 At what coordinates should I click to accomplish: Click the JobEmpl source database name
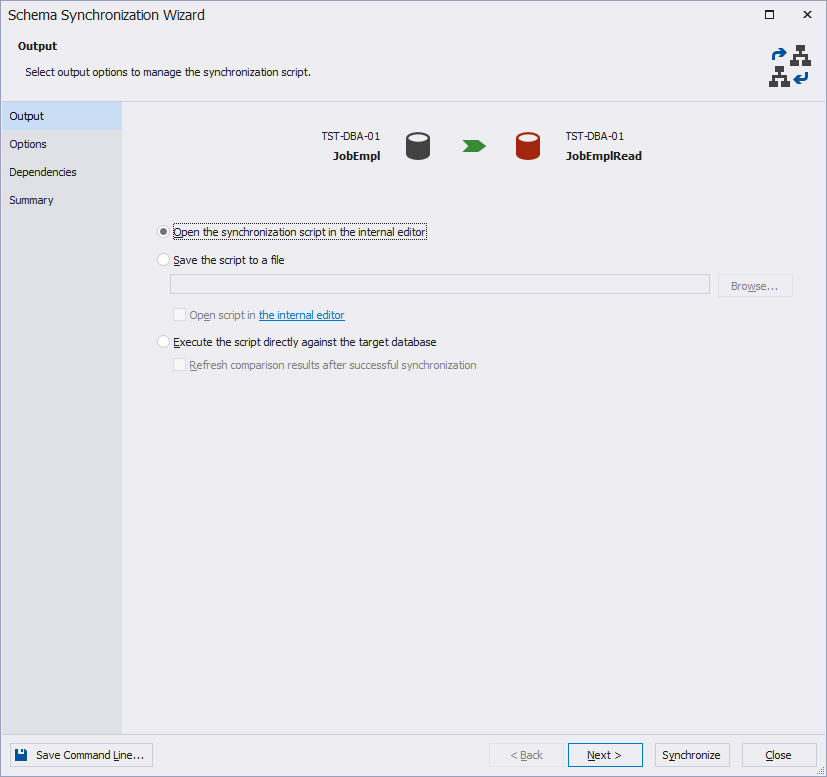(357, 156)
